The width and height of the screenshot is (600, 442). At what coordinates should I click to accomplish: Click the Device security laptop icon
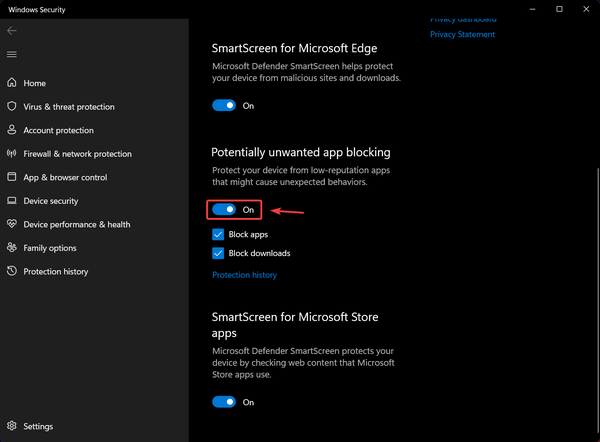tap(12, 201)
